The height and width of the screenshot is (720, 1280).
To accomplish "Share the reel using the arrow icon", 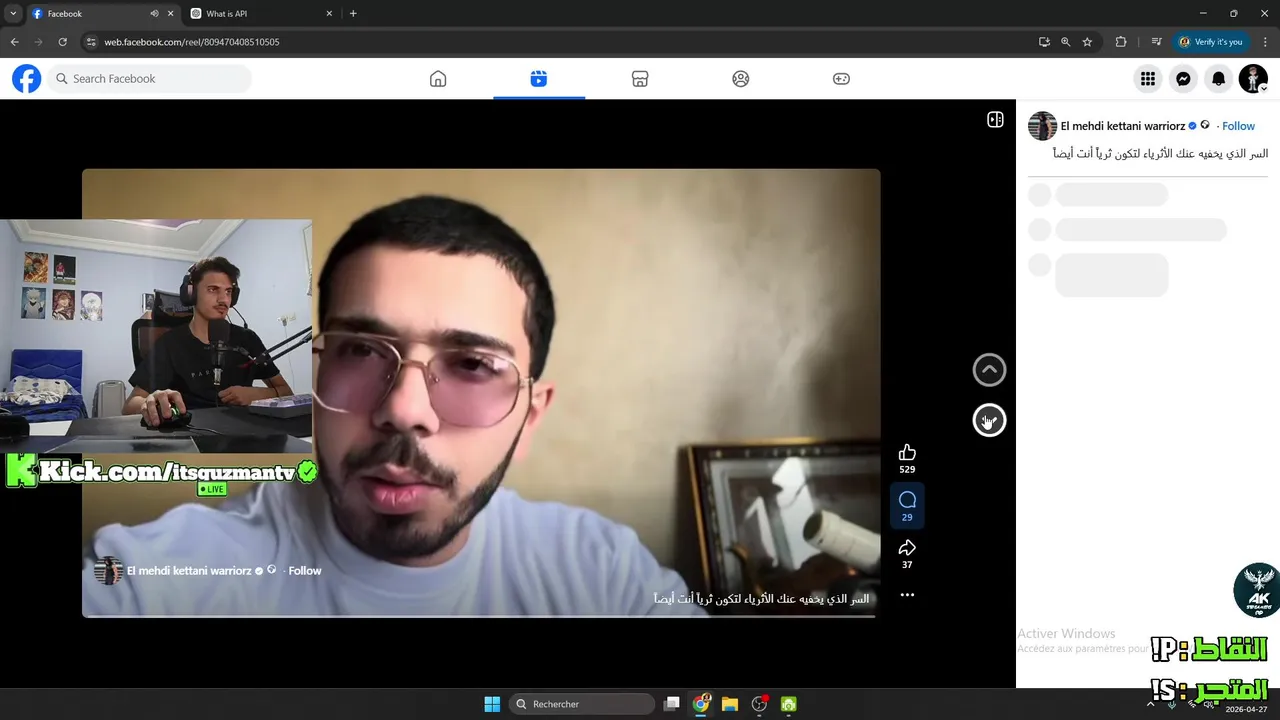I will [907, 548].
